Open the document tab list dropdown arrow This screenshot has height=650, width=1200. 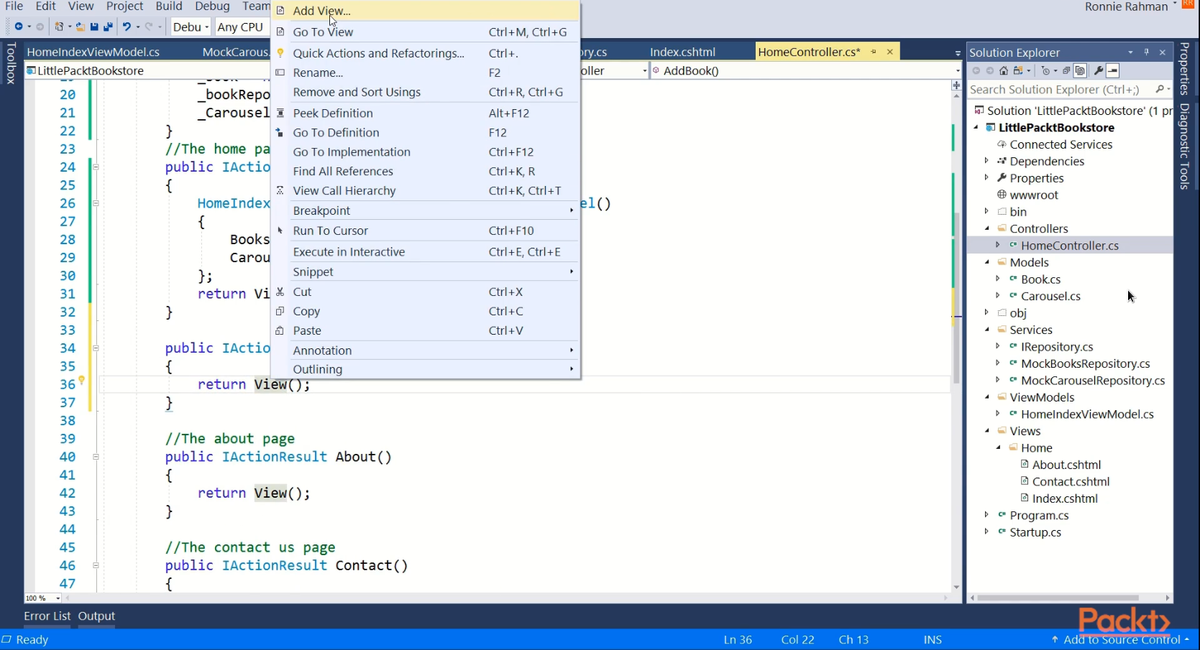click(958, 52)
